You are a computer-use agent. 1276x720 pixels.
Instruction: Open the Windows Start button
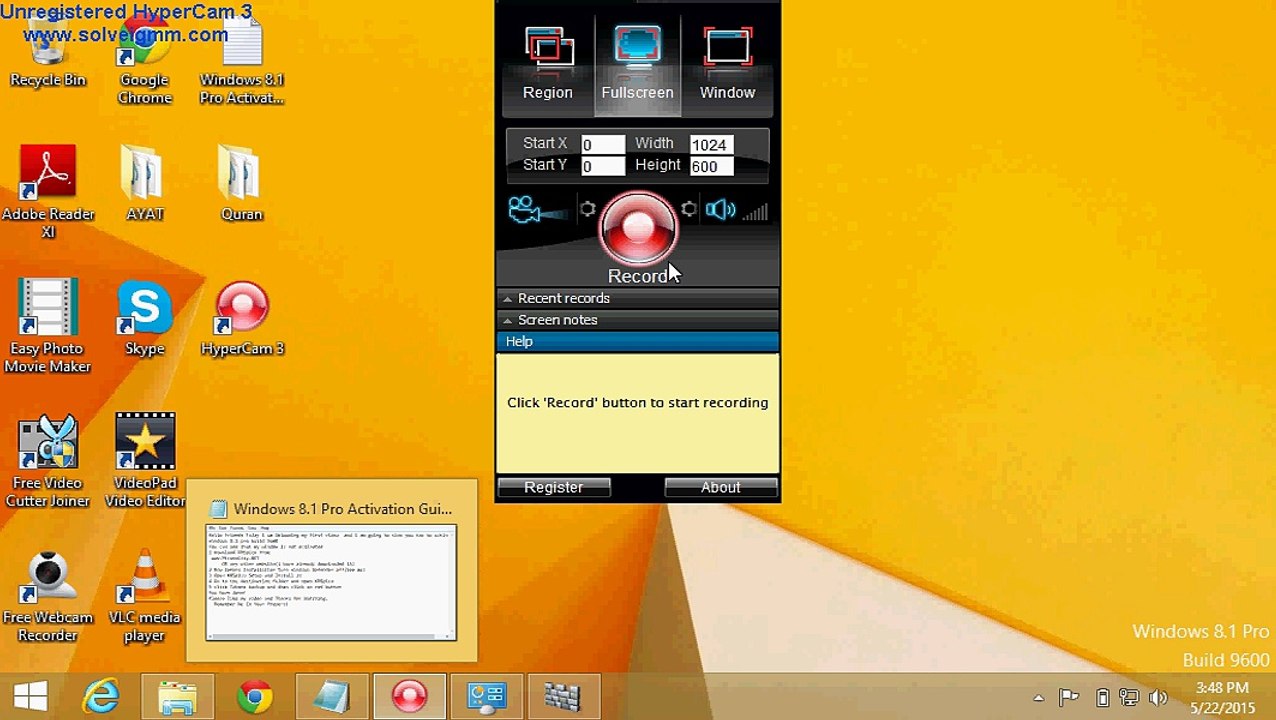pyautogui.click(x=30, y=696)
